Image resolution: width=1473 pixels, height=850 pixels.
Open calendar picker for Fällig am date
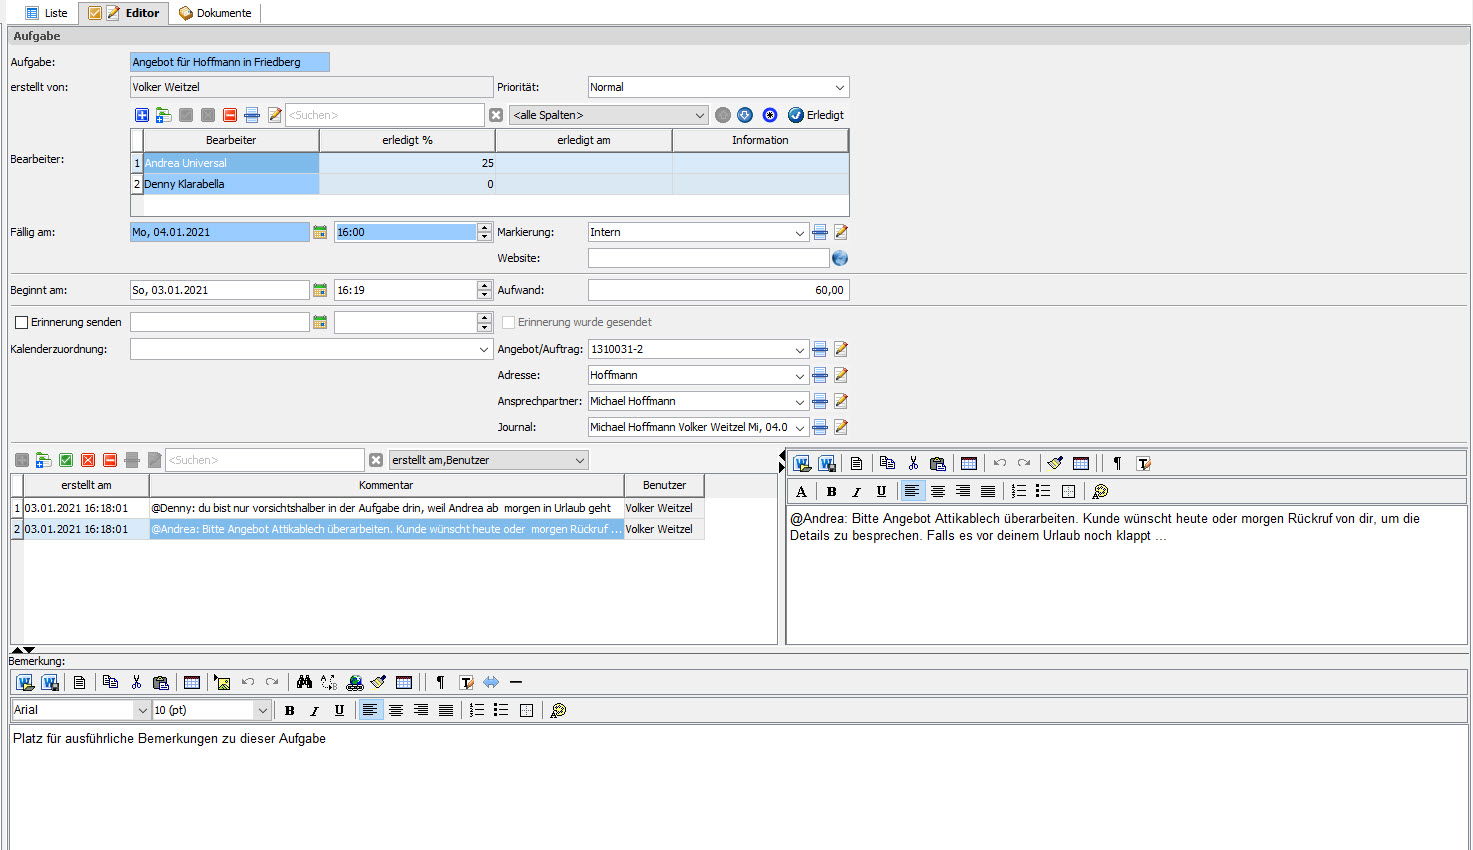pos(320,232)
